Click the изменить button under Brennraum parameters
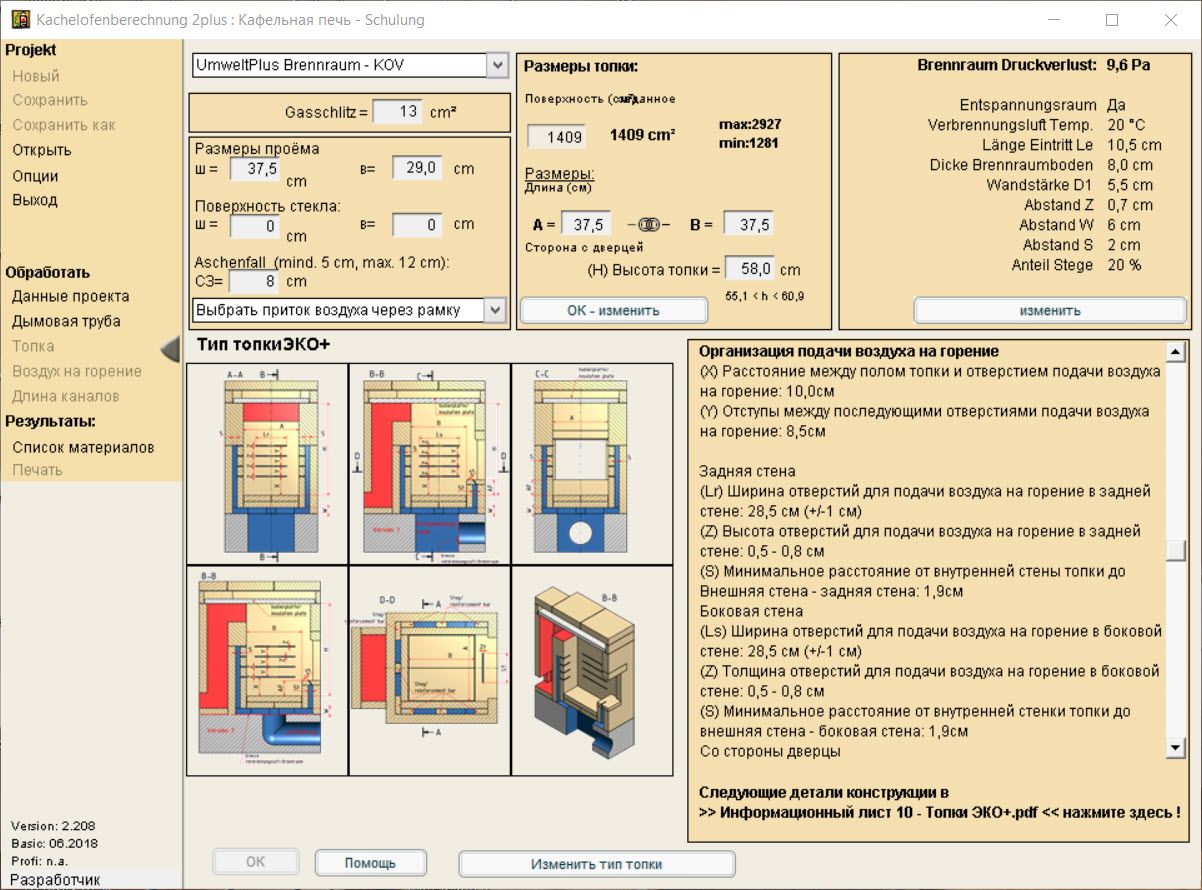 coord(1050,310)
